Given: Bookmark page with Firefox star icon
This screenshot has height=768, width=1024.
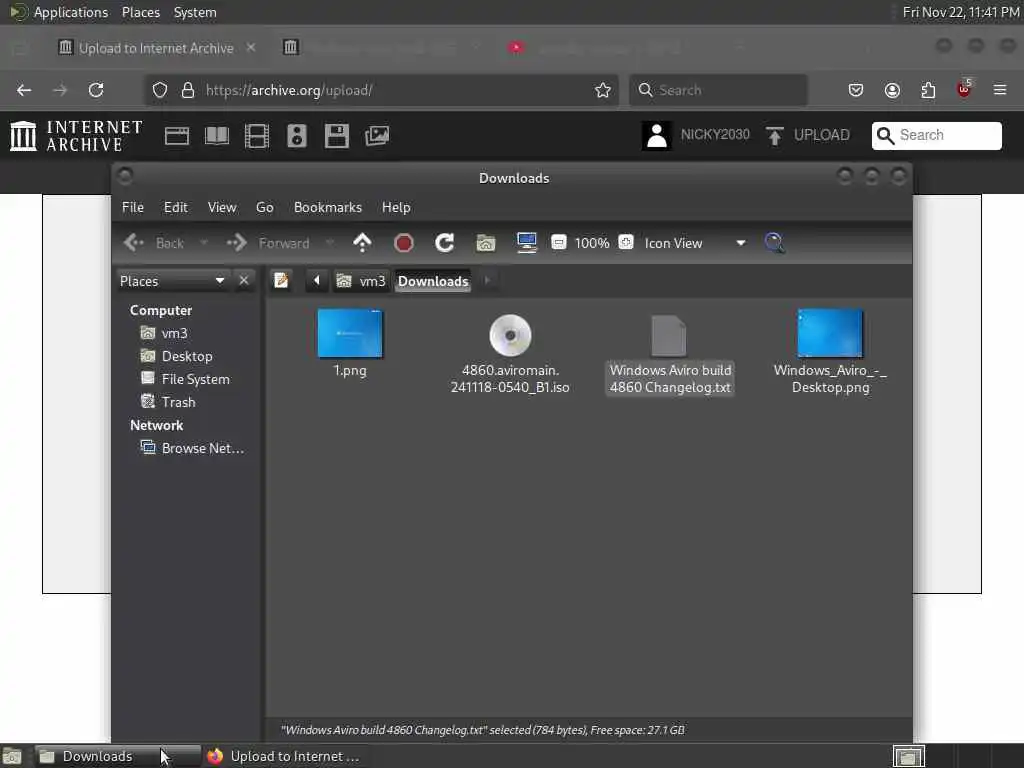Looking at the screenshot, I should coord(603,90).
